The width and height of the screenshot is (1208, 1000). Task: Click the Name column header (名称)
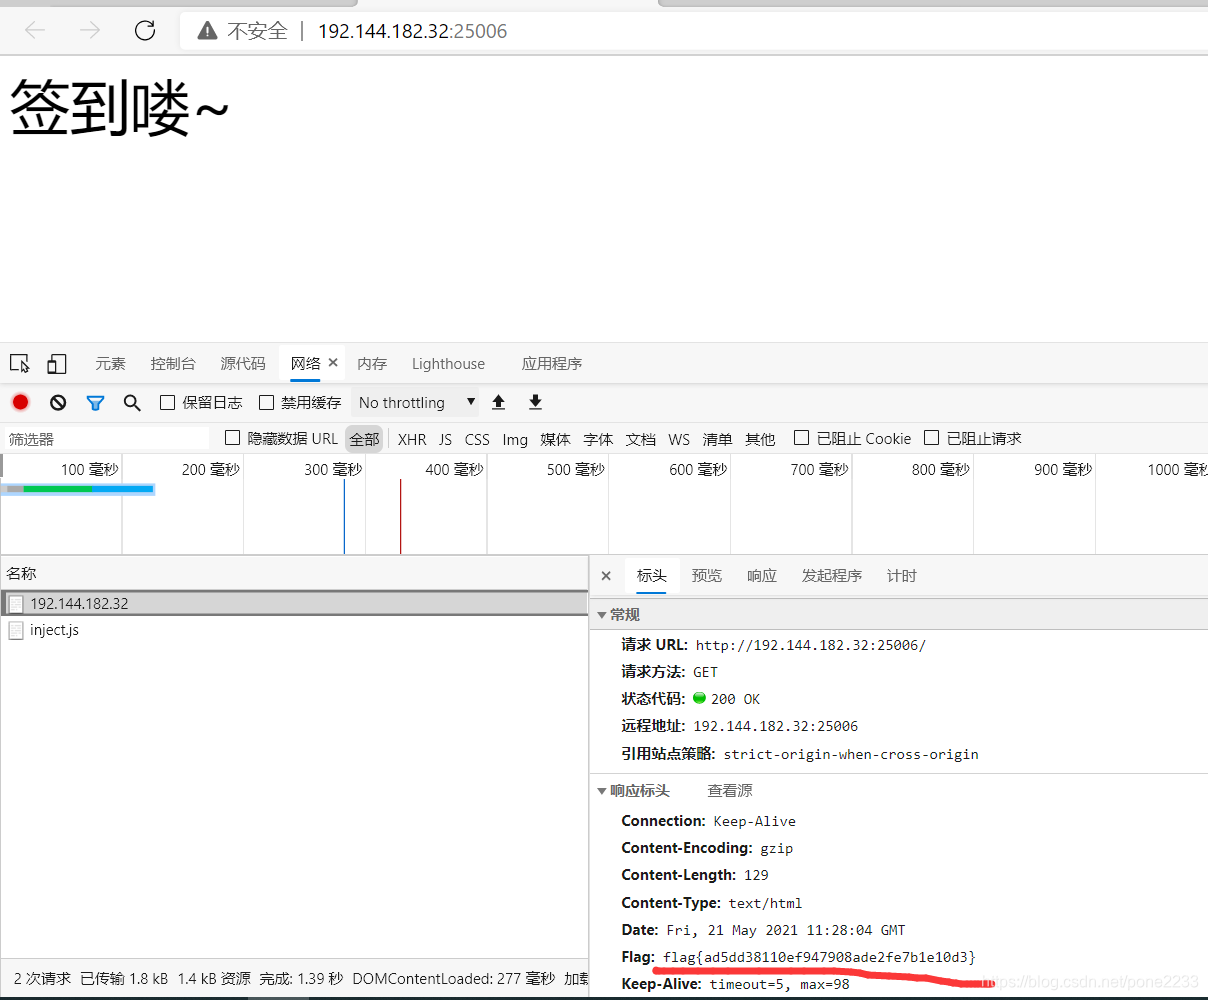[x=294, y=573]
